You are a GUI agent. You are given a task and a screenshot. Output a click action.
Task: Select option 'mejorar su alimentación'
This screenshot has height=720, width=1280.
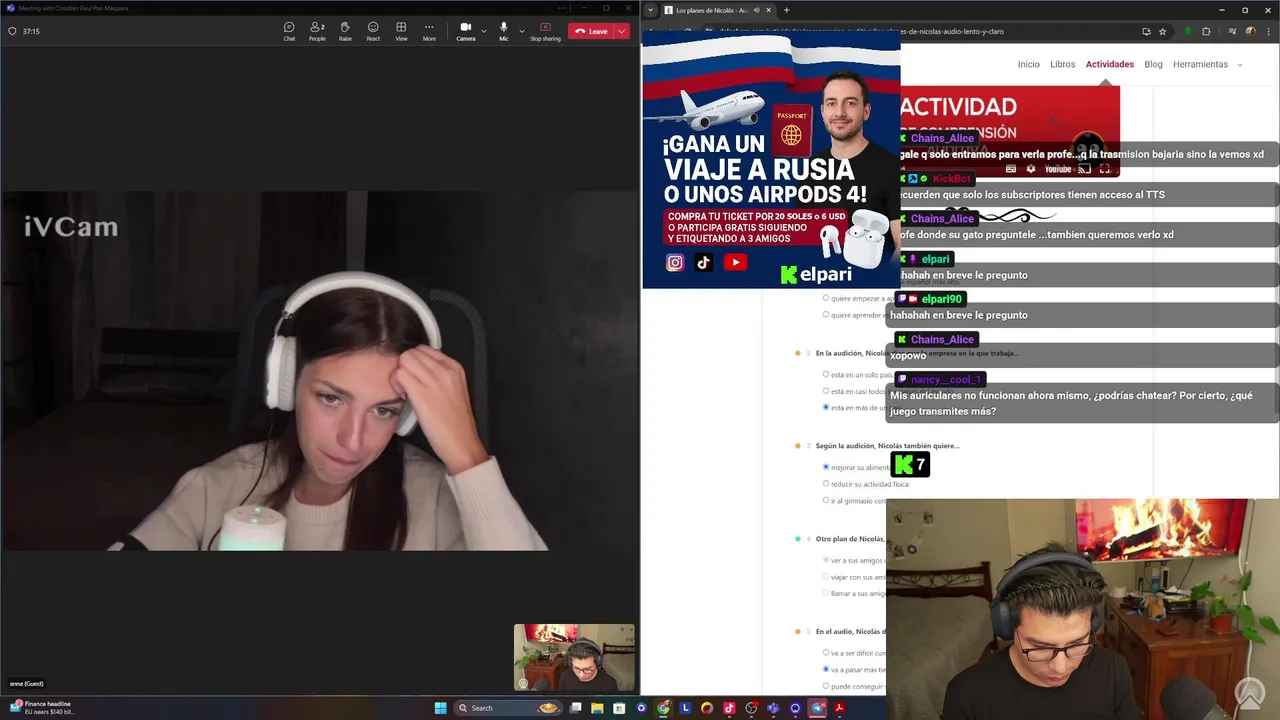point(826,467)
